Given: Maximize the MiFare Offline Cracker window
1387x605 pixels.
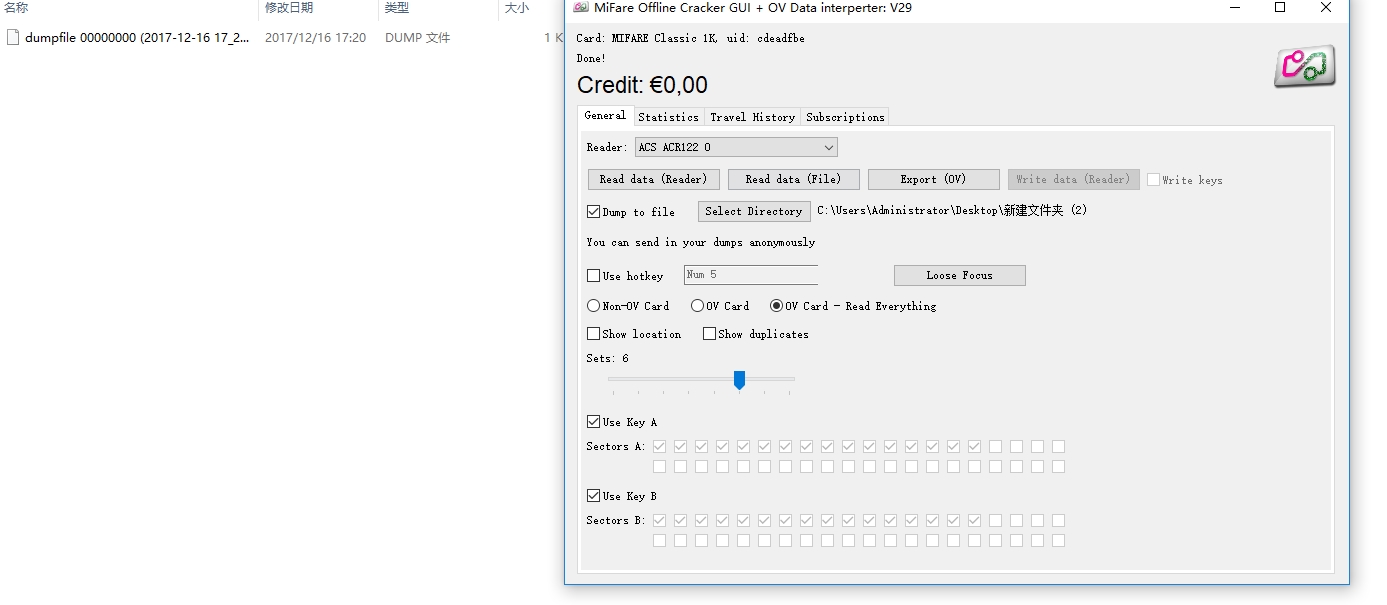Looking at the screenshot, I should coord(1279,8).
